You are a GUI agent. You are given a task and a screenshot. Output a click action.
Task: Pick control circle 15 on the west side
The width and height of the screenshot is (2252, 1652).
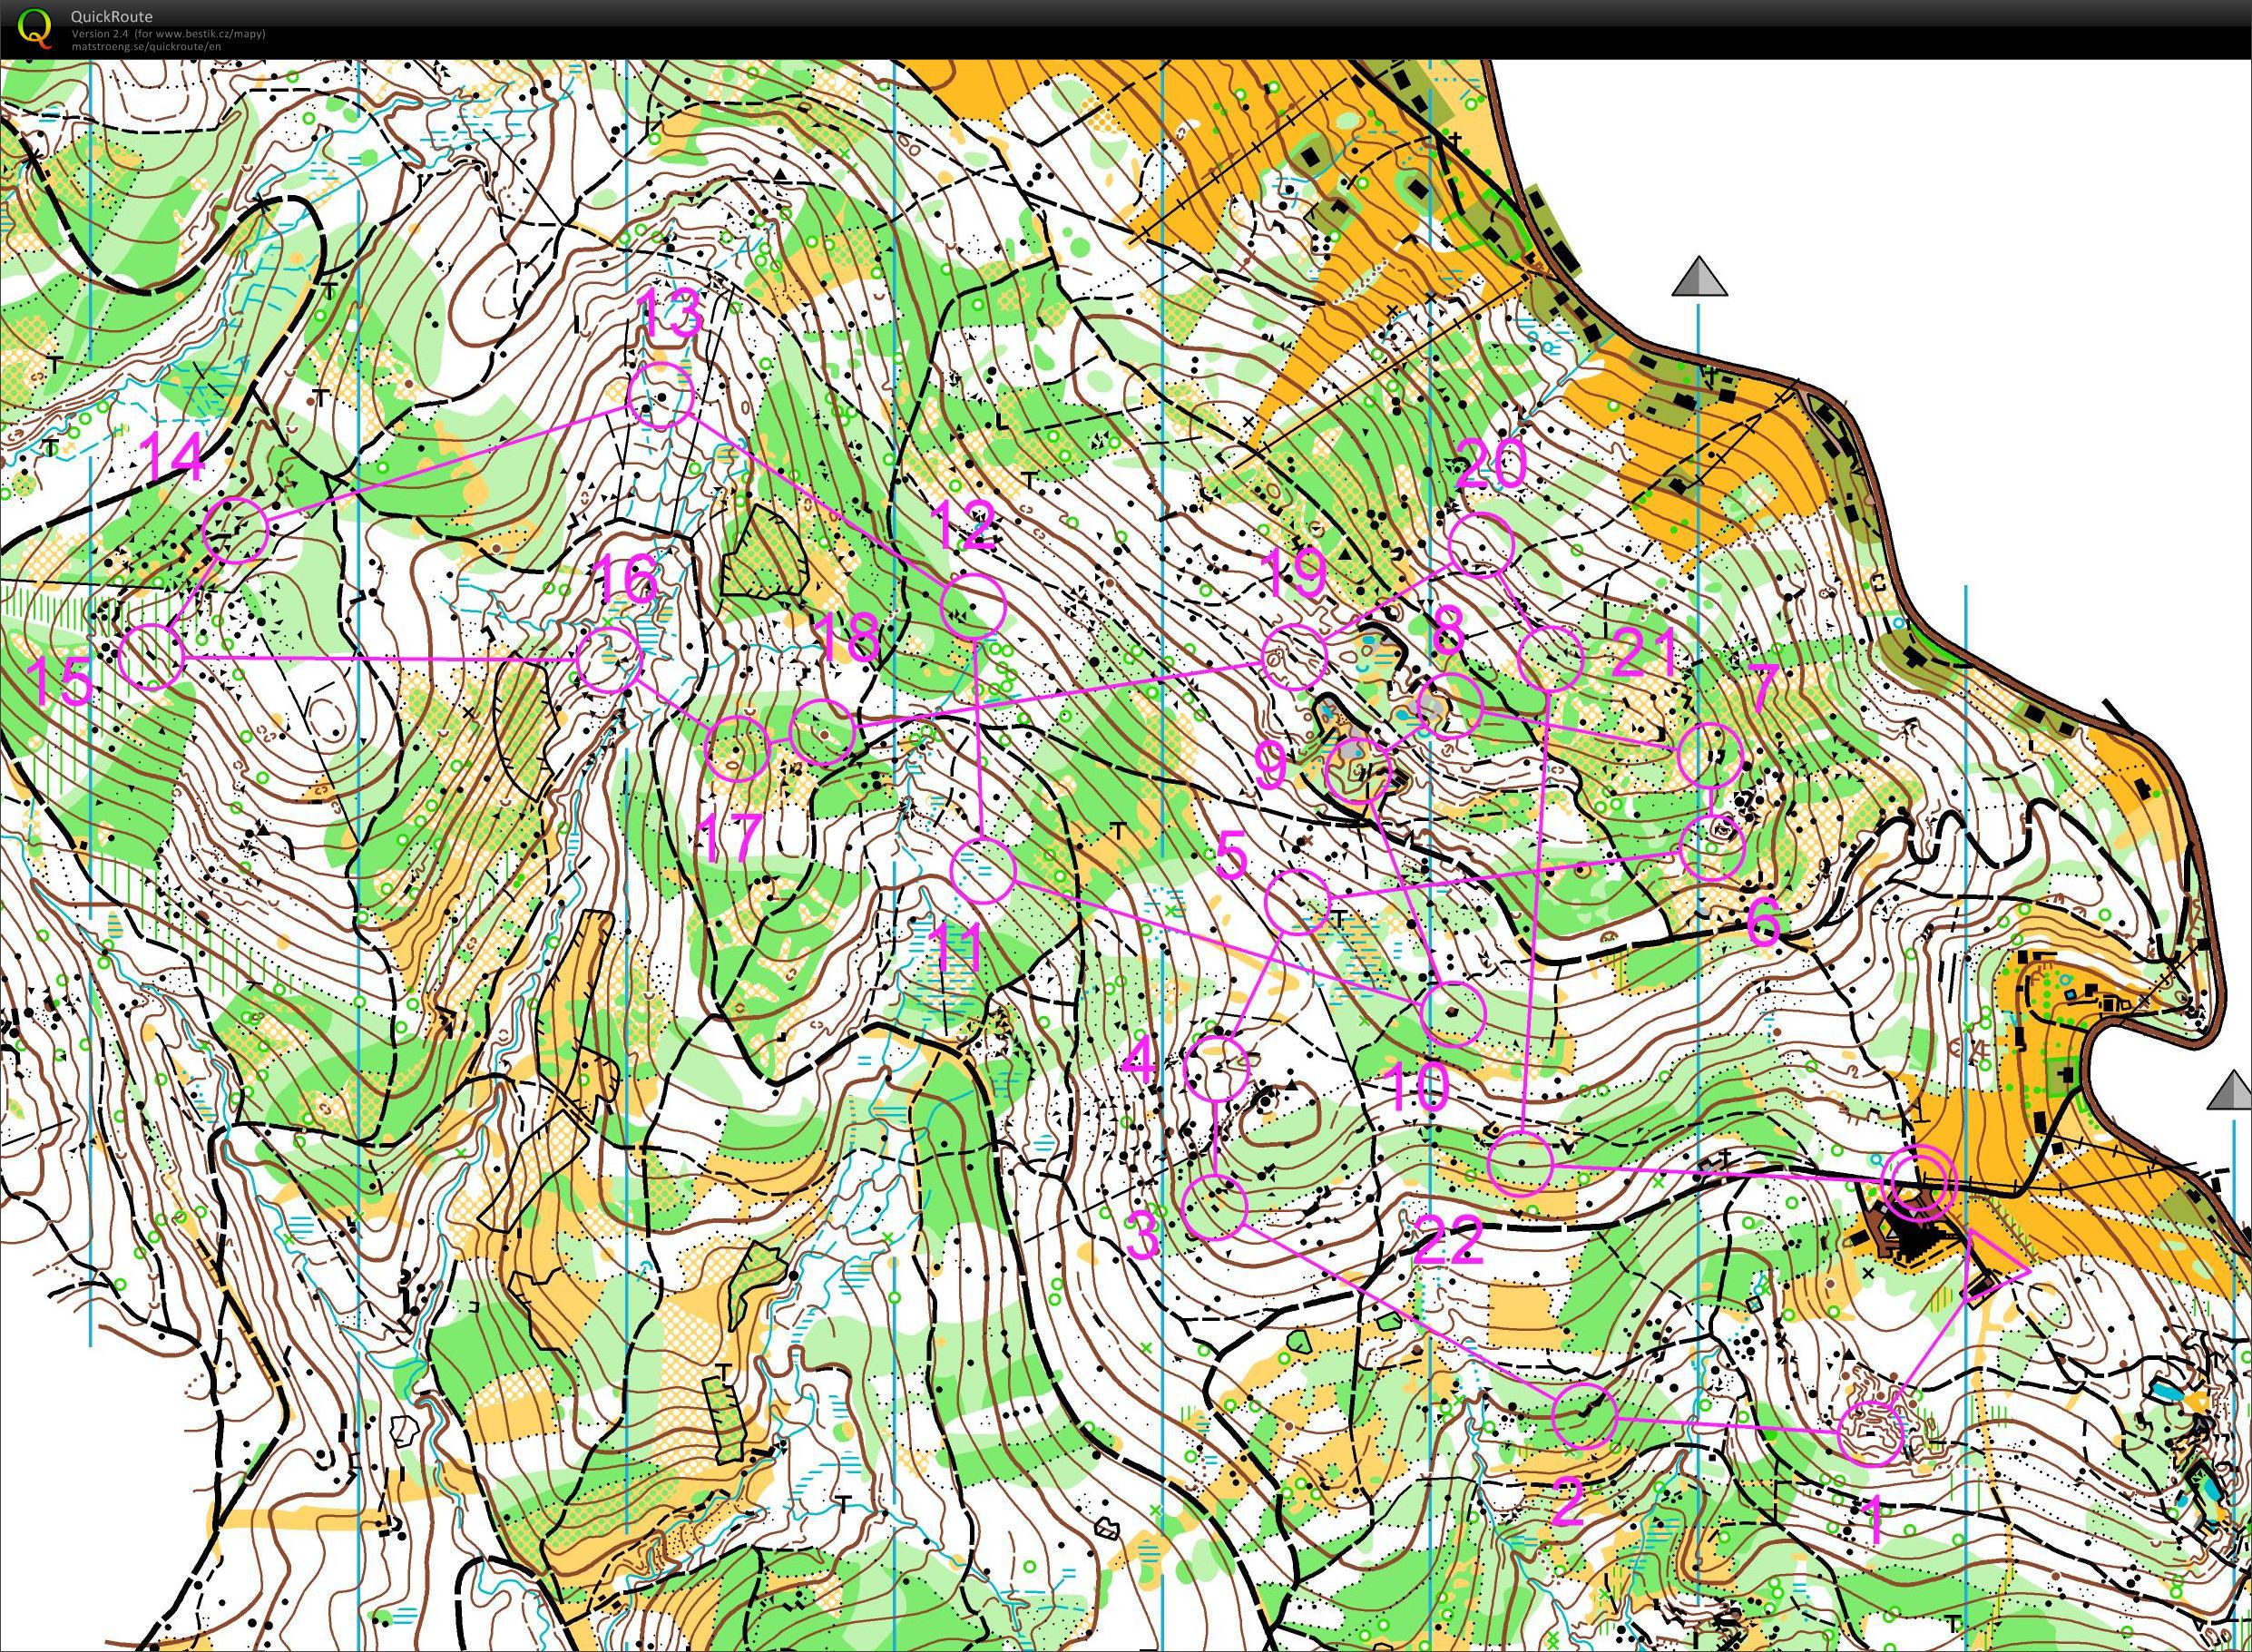152,656
